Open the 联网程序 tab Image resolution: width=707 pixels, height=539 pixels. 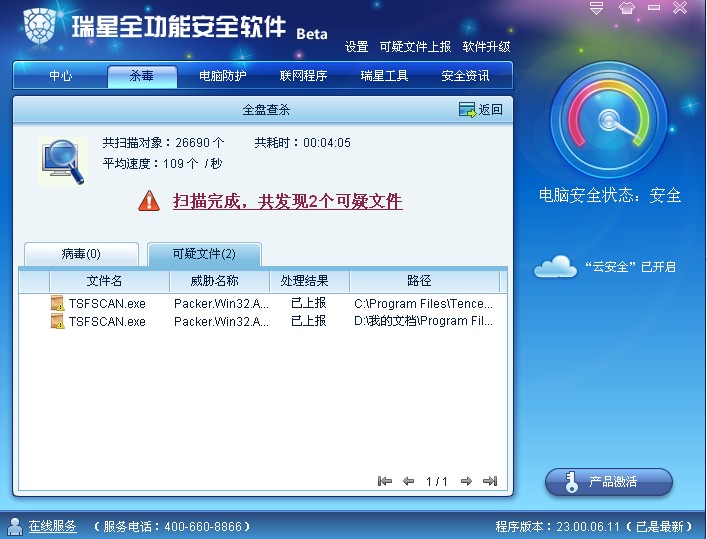303,75
